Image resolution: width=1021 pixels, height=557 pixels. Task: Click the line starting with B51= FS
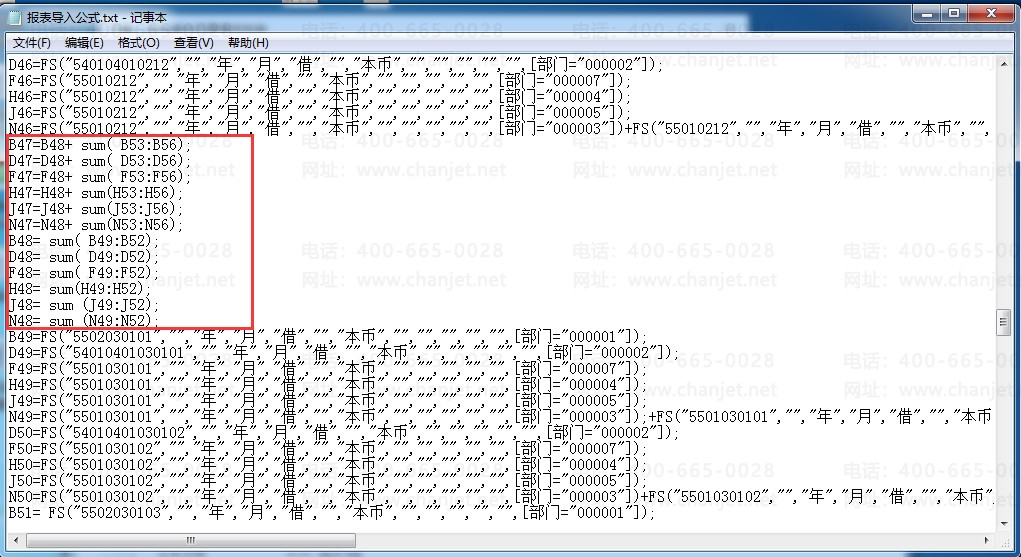coord(331,513)
